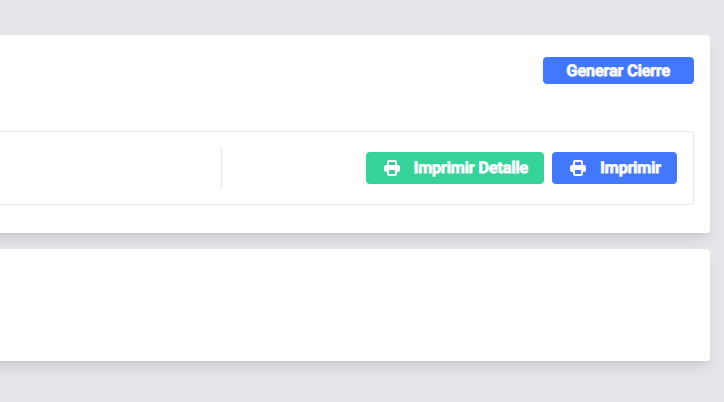The image size is (724, 402).
Task: Click the gray background below the lower card
Action: (350, 382)
